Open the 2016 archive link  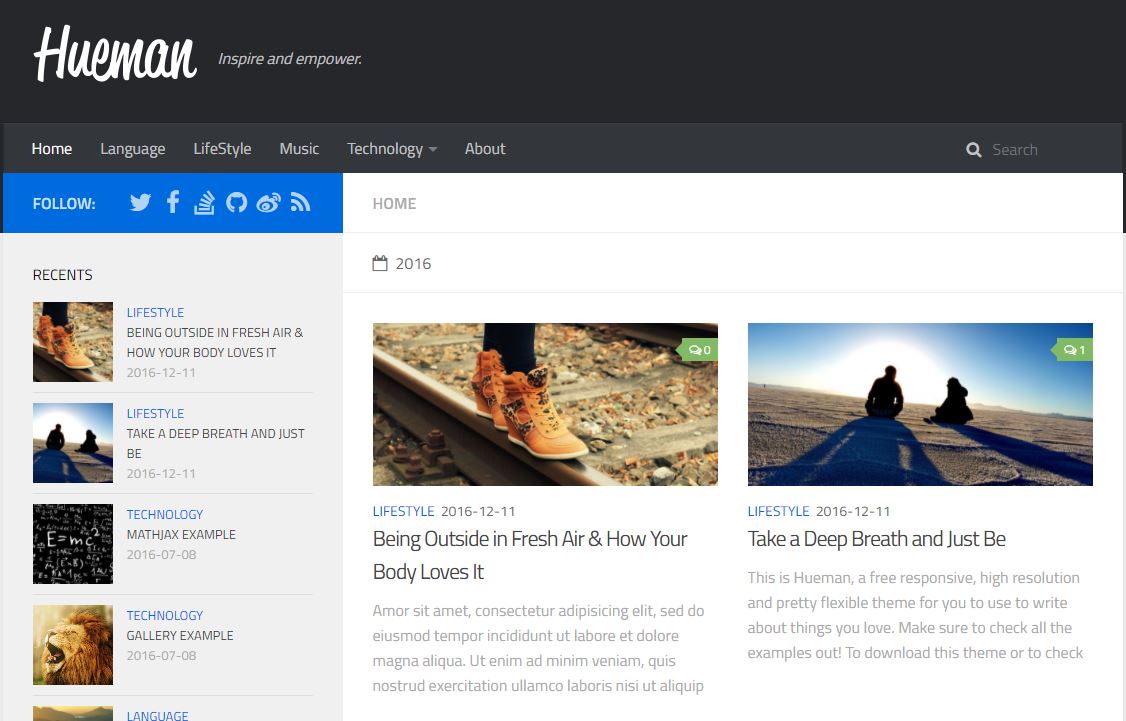(412, 264)
